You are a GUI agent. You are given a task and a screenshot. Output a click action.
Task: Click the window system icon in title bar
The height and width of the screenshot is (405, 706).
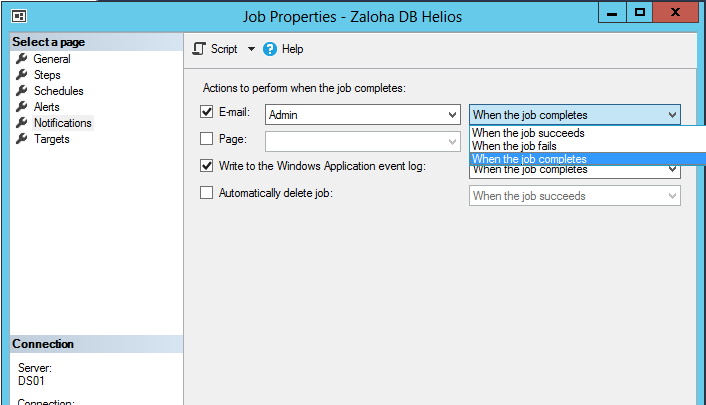19,16
